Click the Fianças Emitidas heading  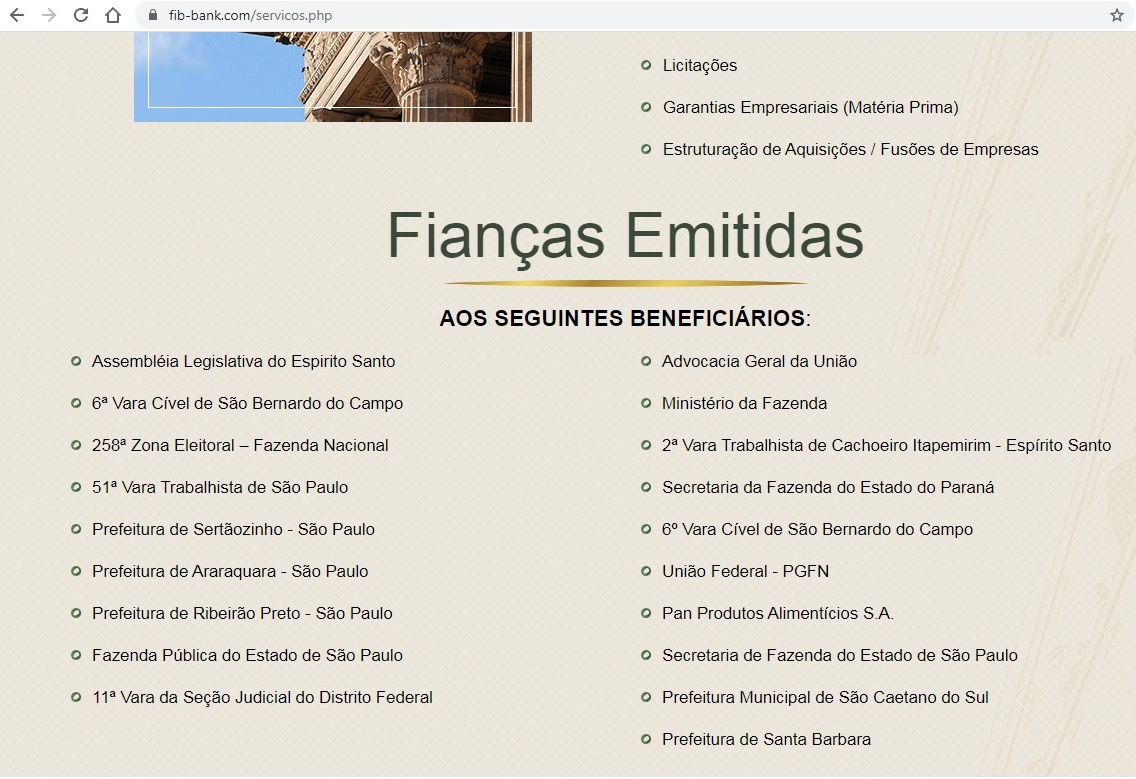tap(625, 236)
